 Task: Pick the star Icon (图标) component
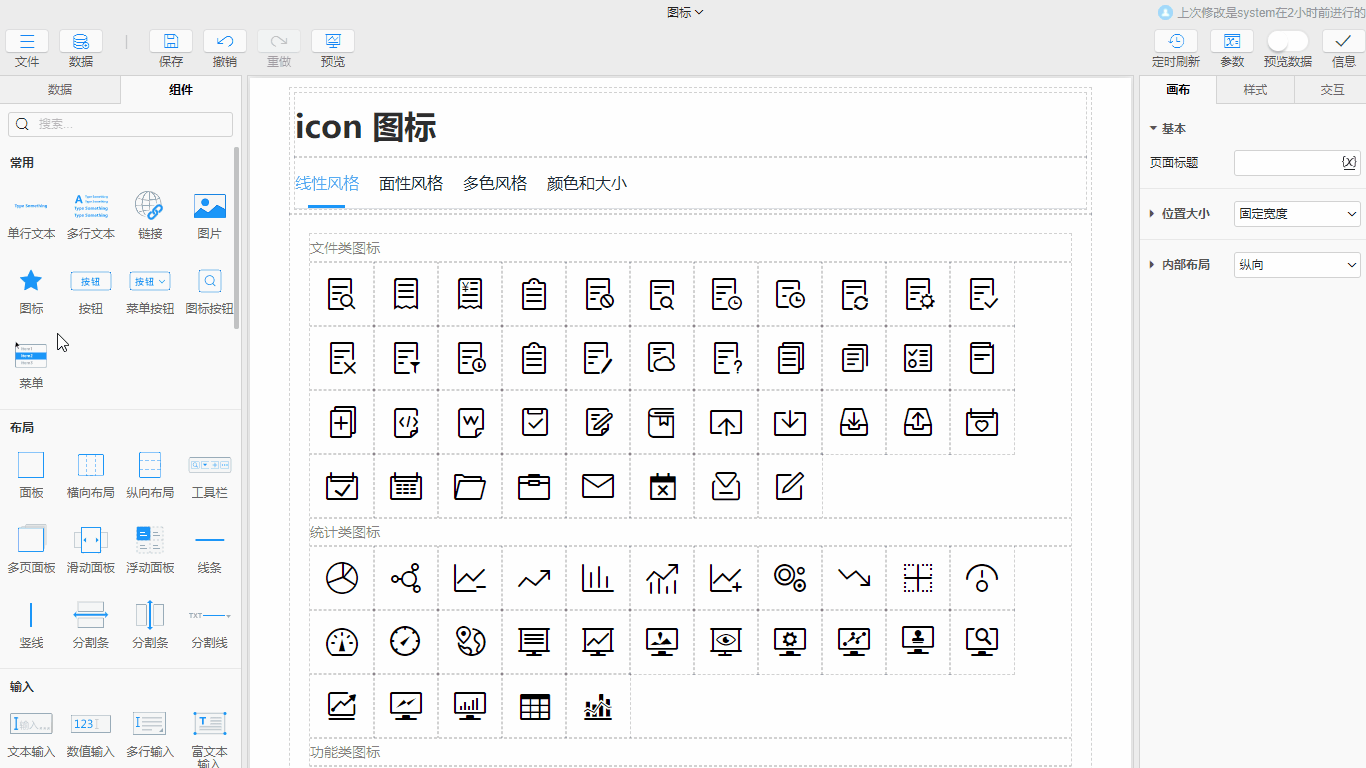click(x=31, y=281)
